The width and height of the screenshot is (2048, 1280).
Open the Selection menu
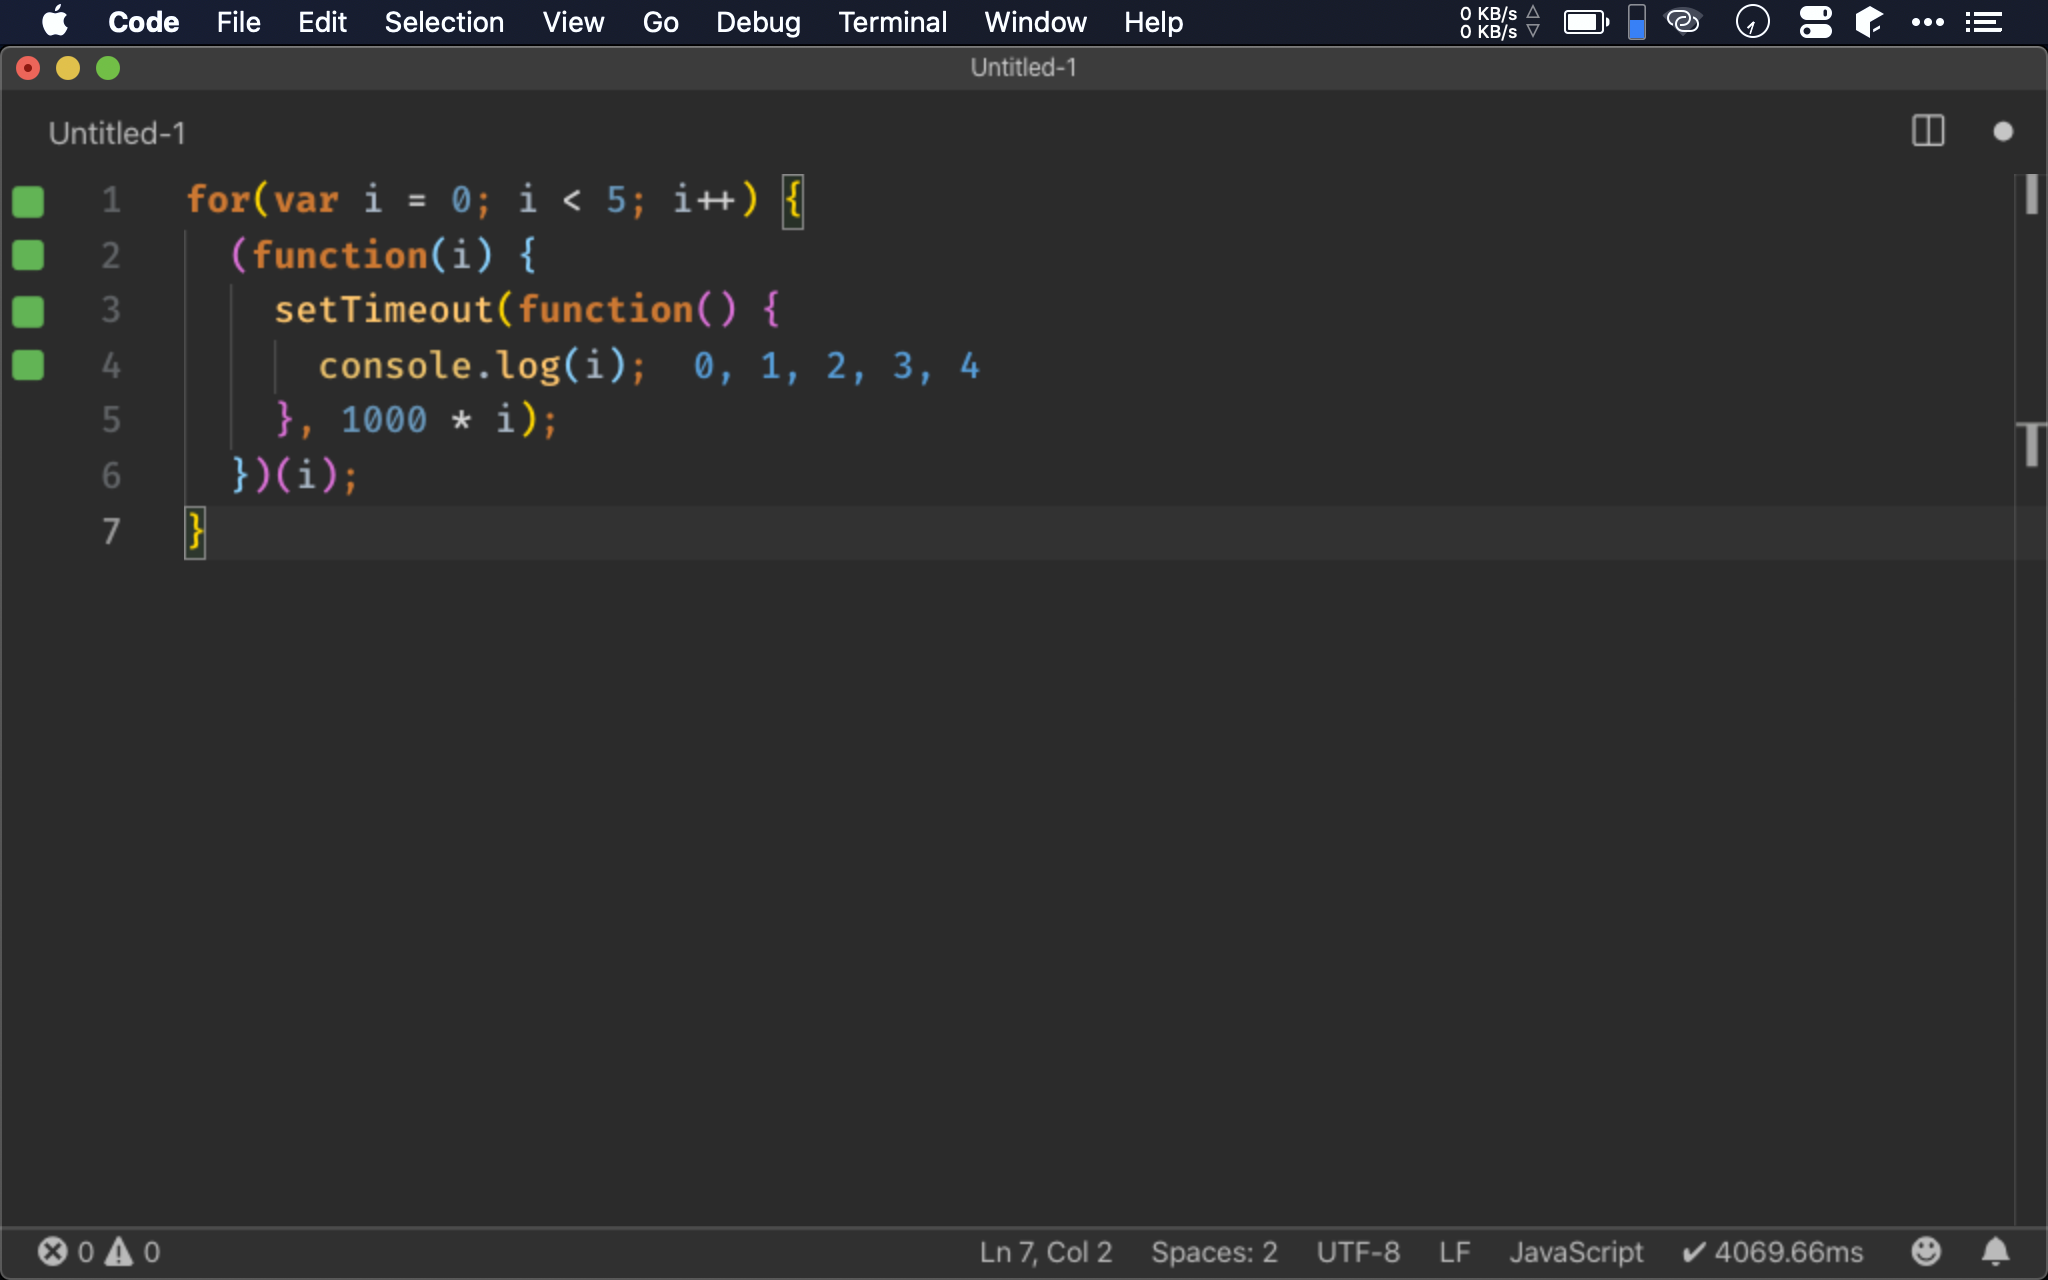[x=444, y=22]
